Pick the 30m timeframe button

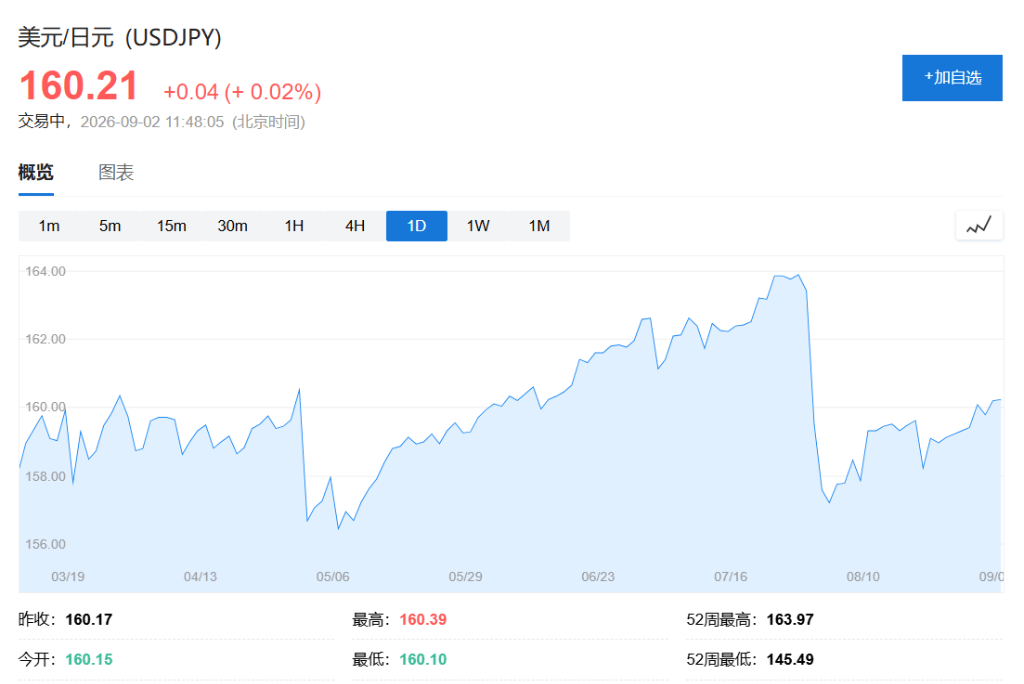tap(232, 226)
